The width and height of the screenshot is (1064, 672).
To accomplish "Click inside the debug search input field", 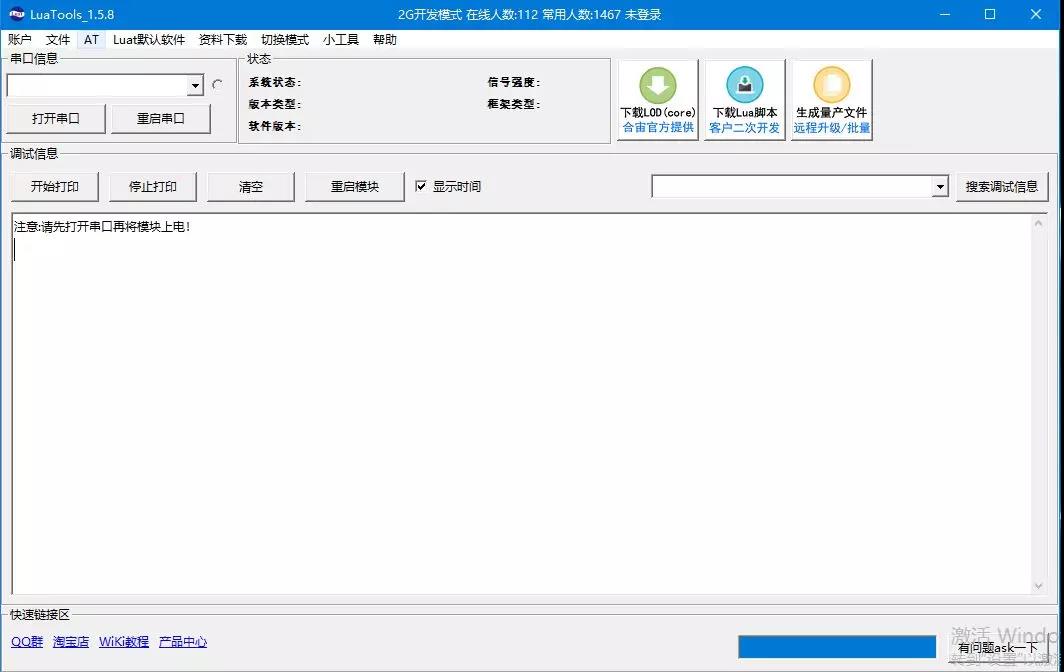I will pyautogui.click(x=792, y=187).
